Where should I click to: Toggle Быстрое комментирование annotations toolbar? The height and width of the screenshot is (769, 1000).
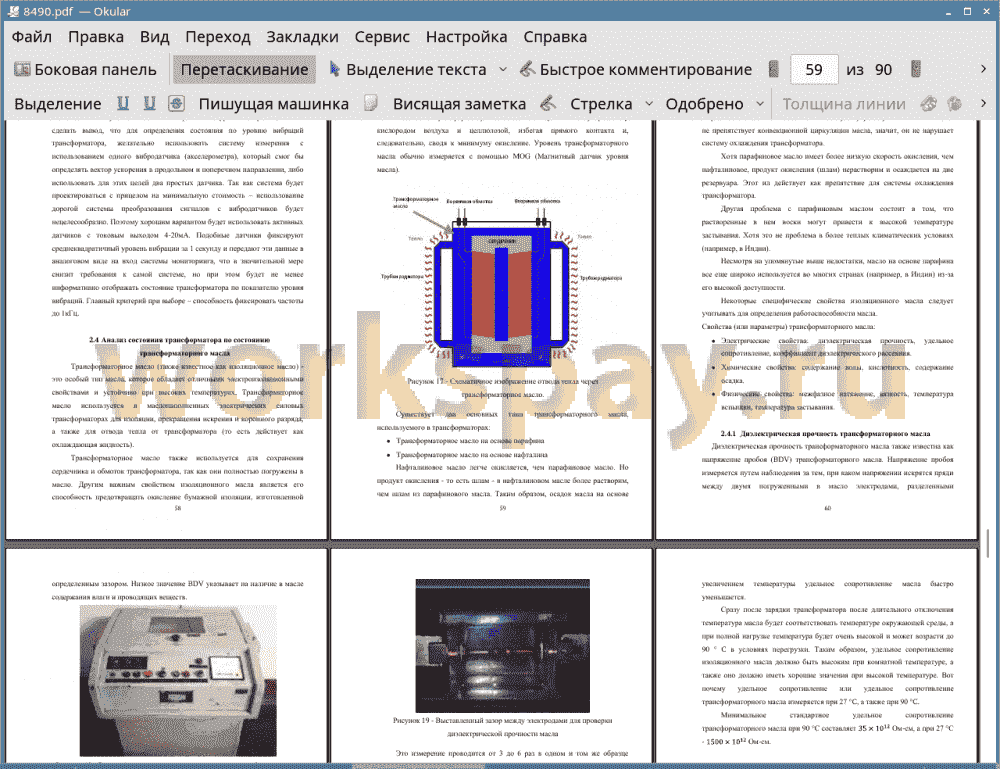pyautogui.click(x=636, y=70)
